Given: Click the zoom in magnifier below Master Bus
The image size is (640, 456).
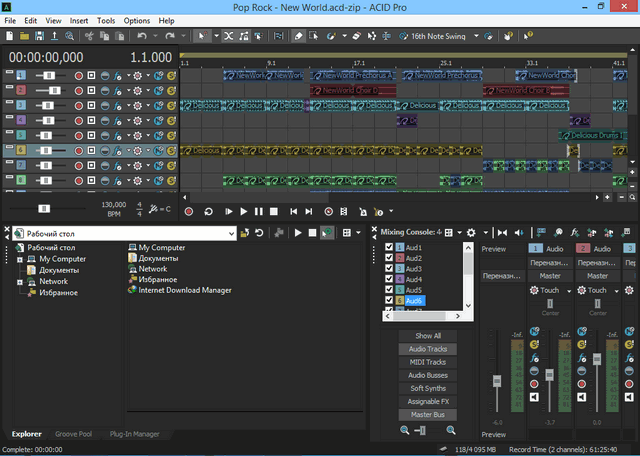Looking at the screenshot, I should tap(451, 429).
